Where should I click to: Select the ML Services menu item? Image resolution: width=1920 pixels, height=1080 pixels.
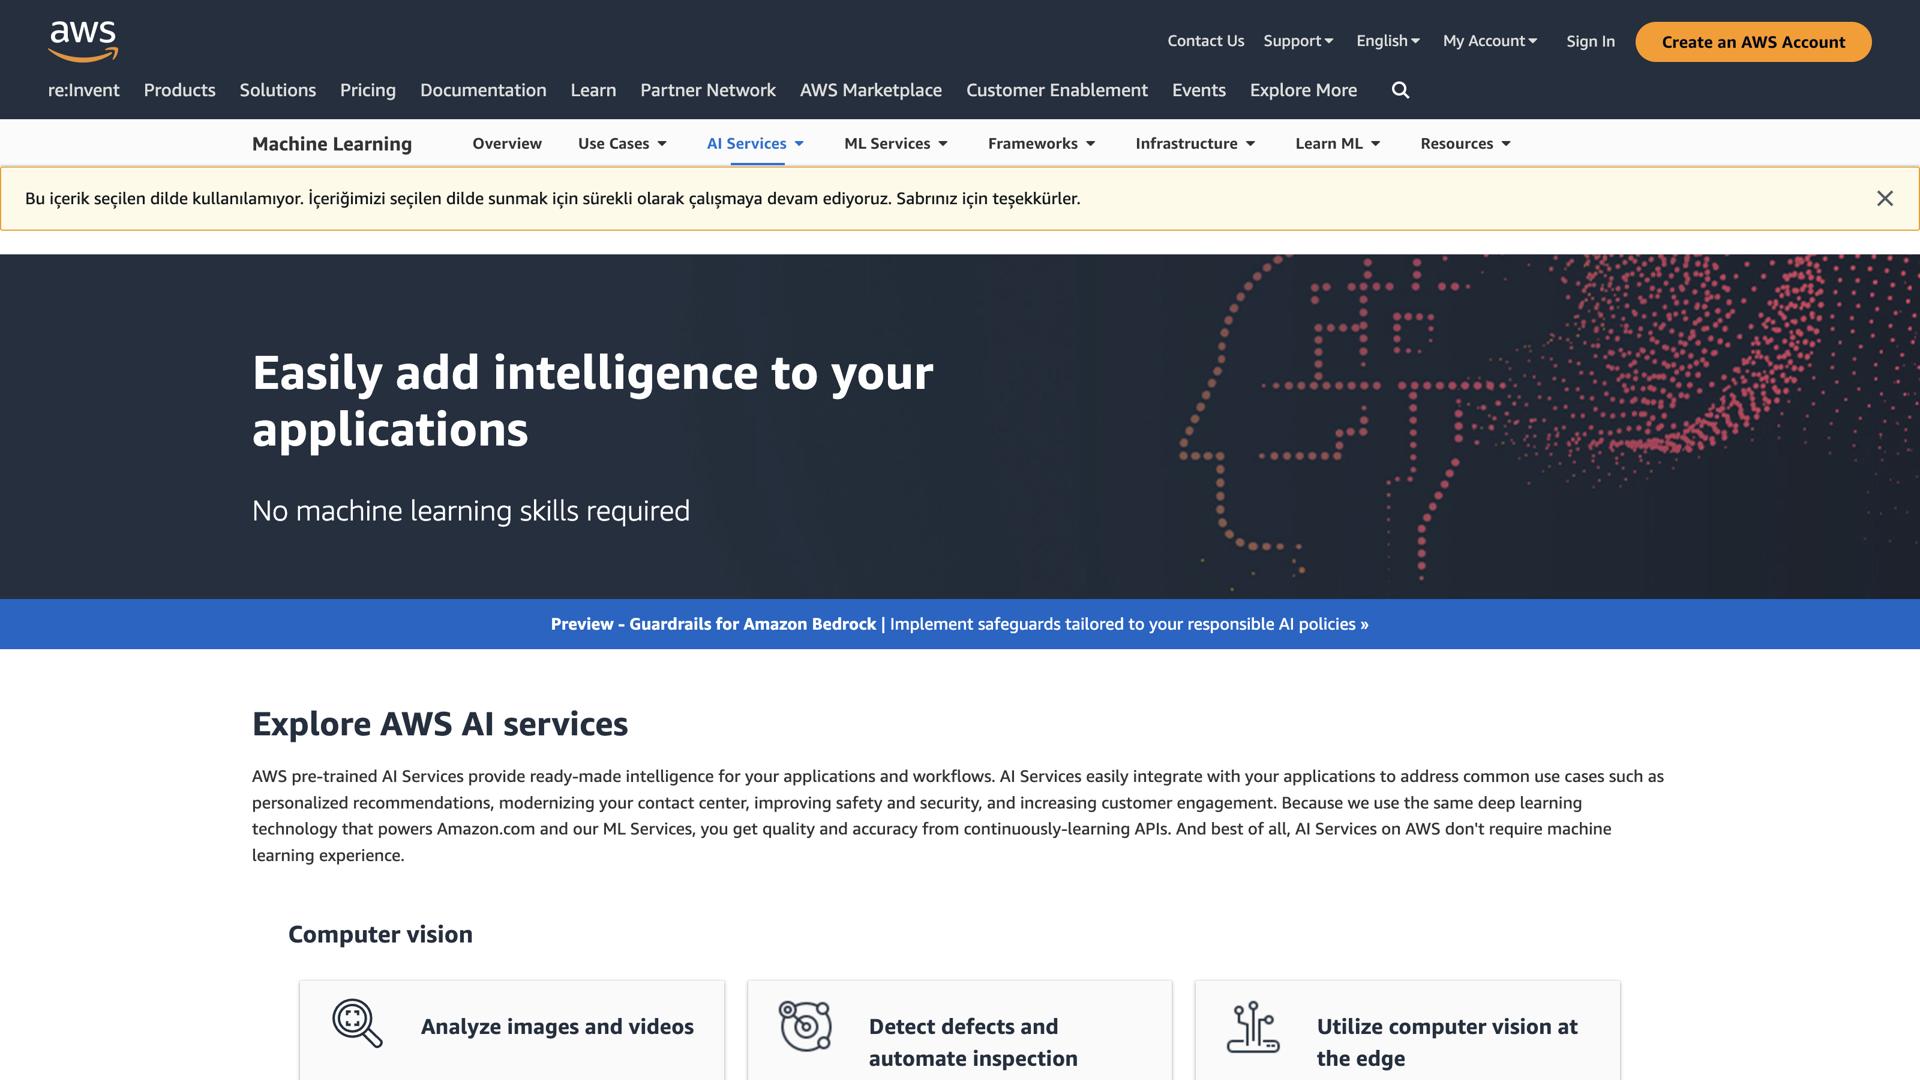(894, 143)
